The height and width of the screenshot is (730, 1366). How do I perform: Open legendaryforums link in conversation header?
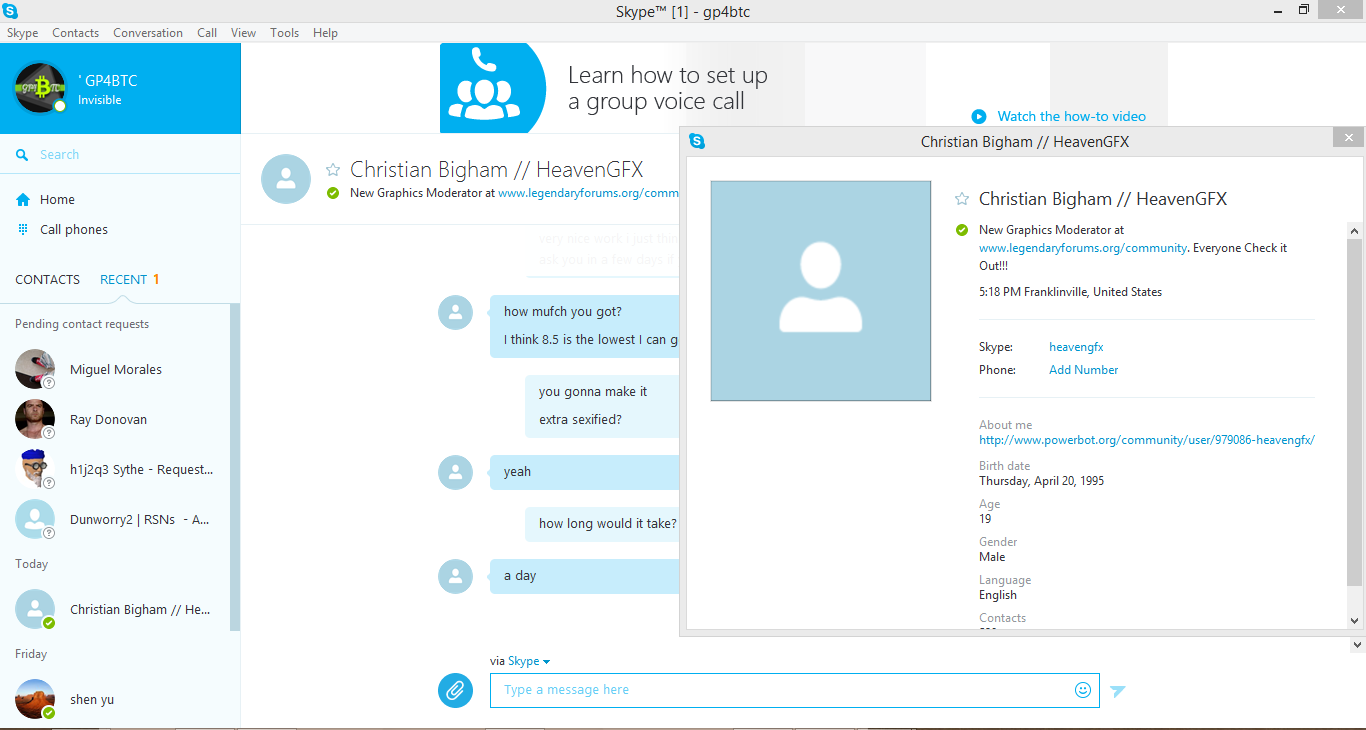click(588, 193)
